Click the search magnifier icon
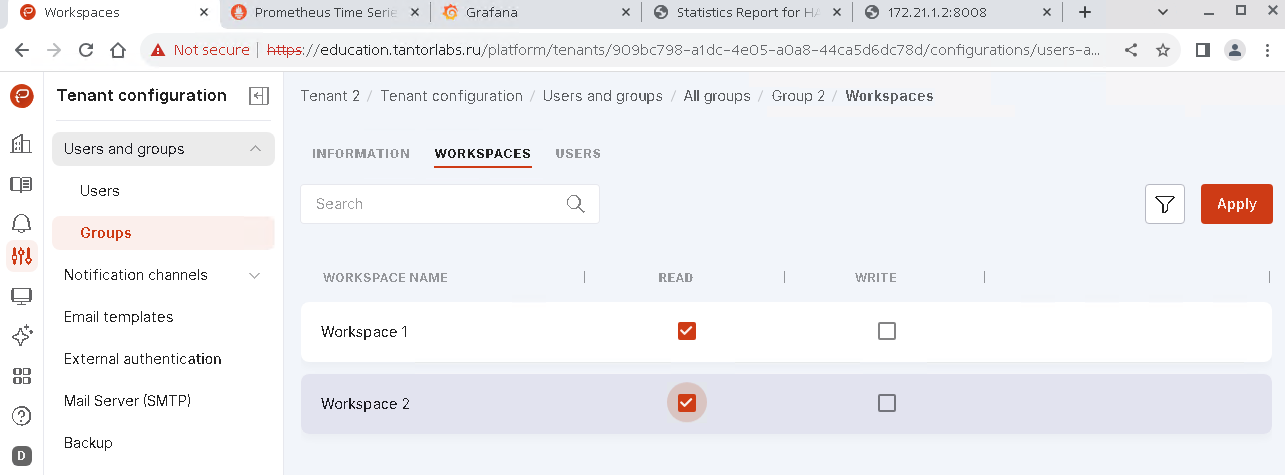The width and height of the screenshot is (1285, 475). click(575, 204)
